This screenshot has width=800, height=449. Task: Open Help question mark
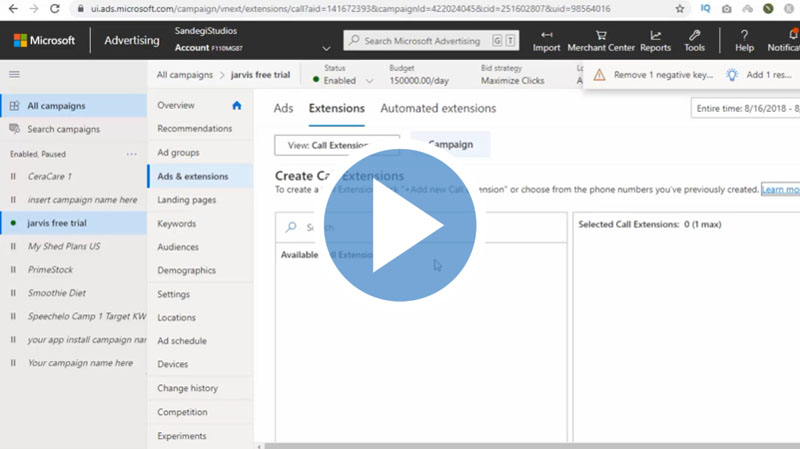pyautogui.click(x=744, y=41)
